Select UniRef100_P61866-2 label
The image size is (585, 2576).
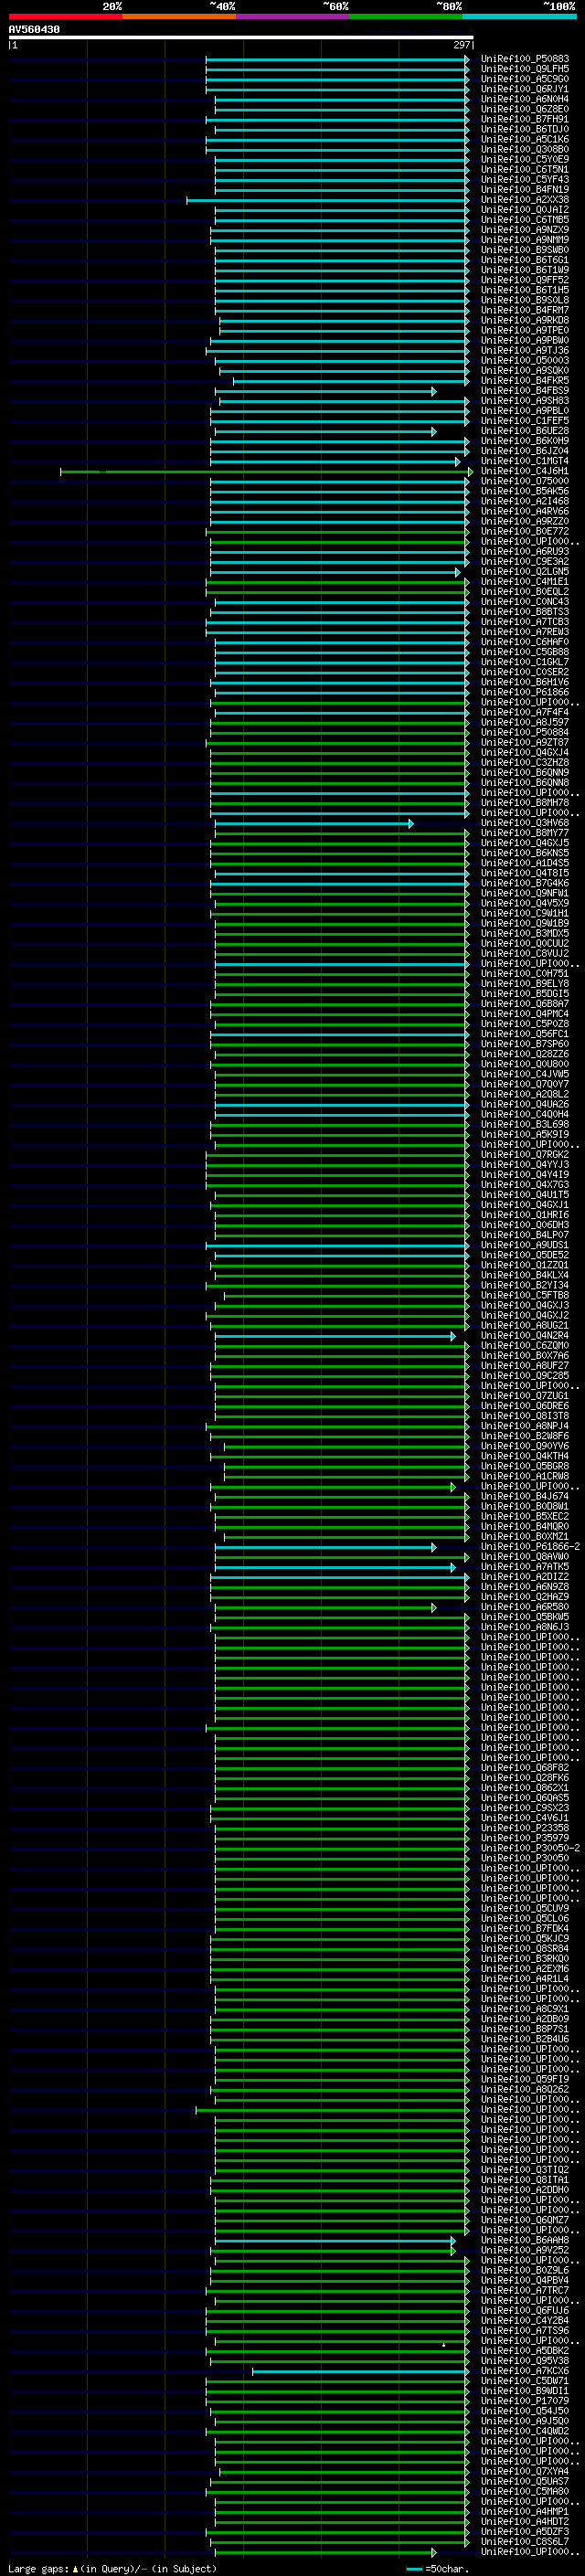530,1547
